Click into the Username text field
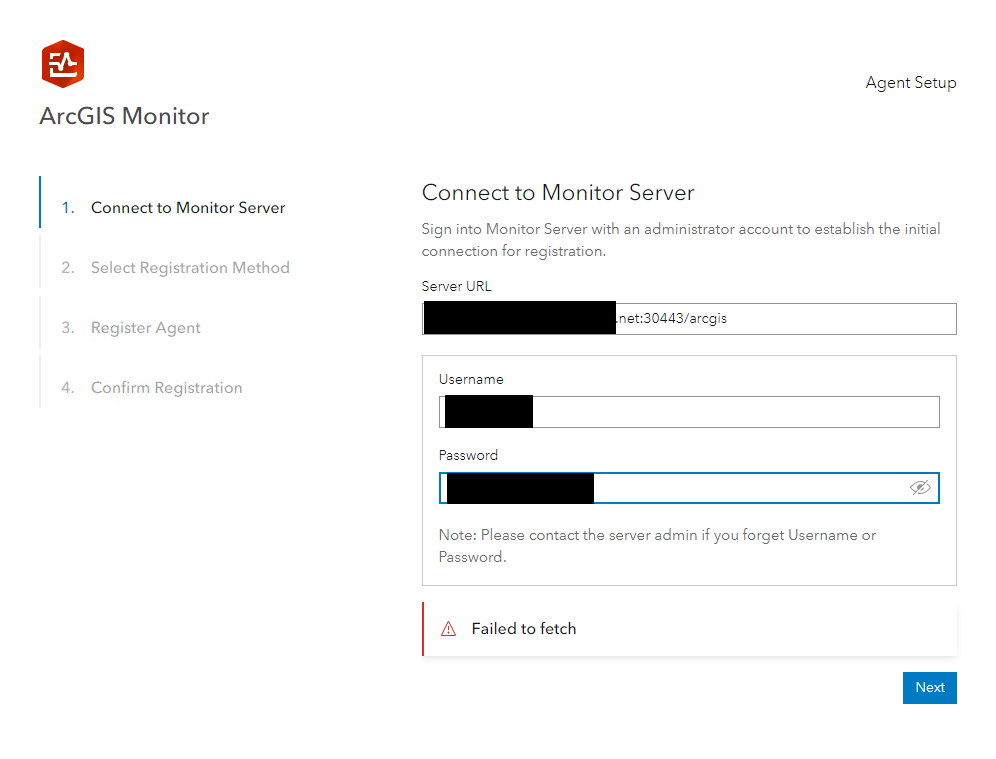996x759 pixels. click(730, 412)
